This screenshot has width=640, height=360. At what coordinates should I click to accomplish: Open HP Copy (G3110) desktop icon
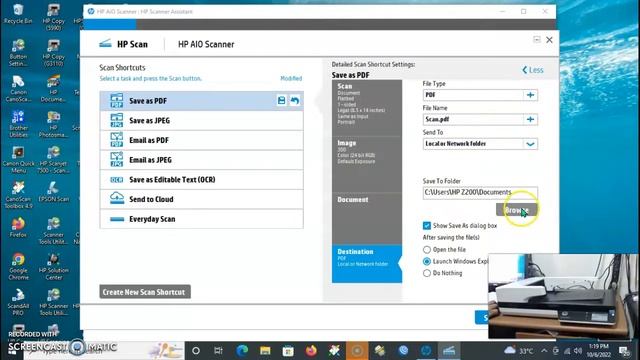[53, 53]
